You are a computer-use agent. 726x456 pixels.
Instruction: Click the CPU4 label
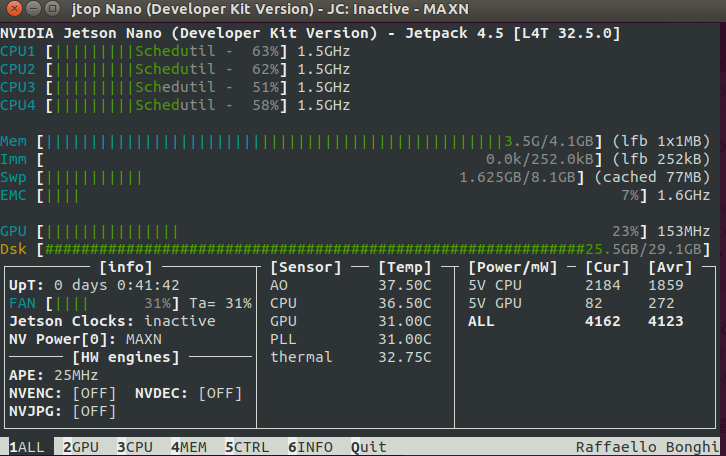[x=18, y=106]
